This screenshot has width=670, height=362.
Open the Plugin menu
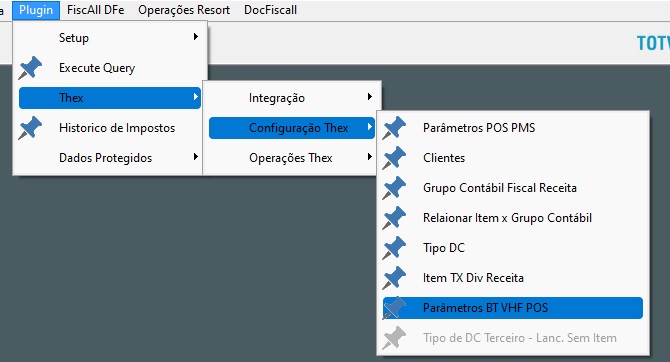tap(36, 10)
